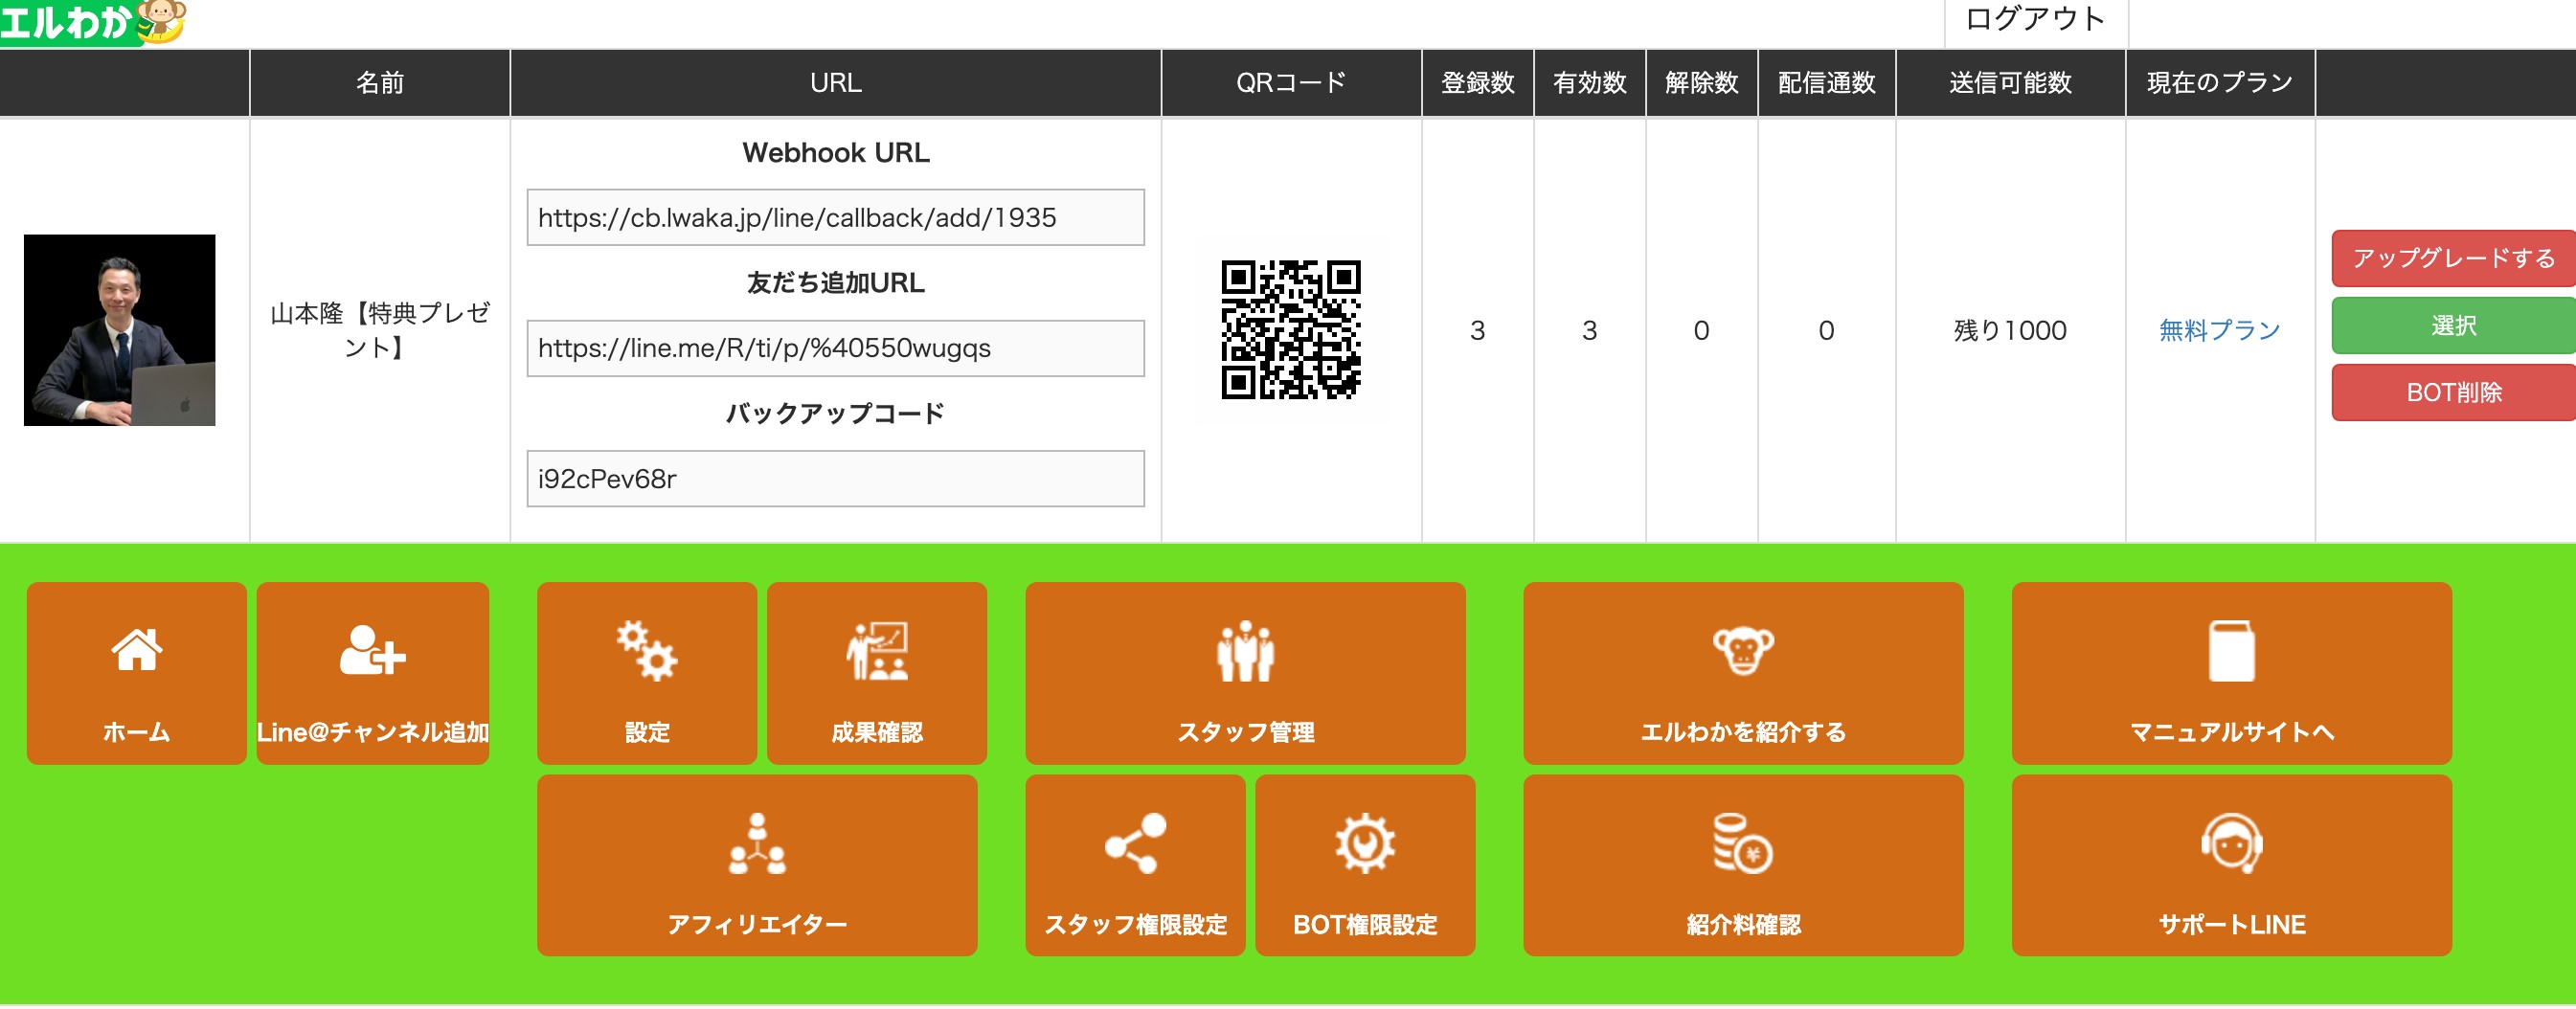This screenshot has height=1009, width=2576.
Task: Click the hierarchy icon for アフィリエイター
Action: click(757, 844)
